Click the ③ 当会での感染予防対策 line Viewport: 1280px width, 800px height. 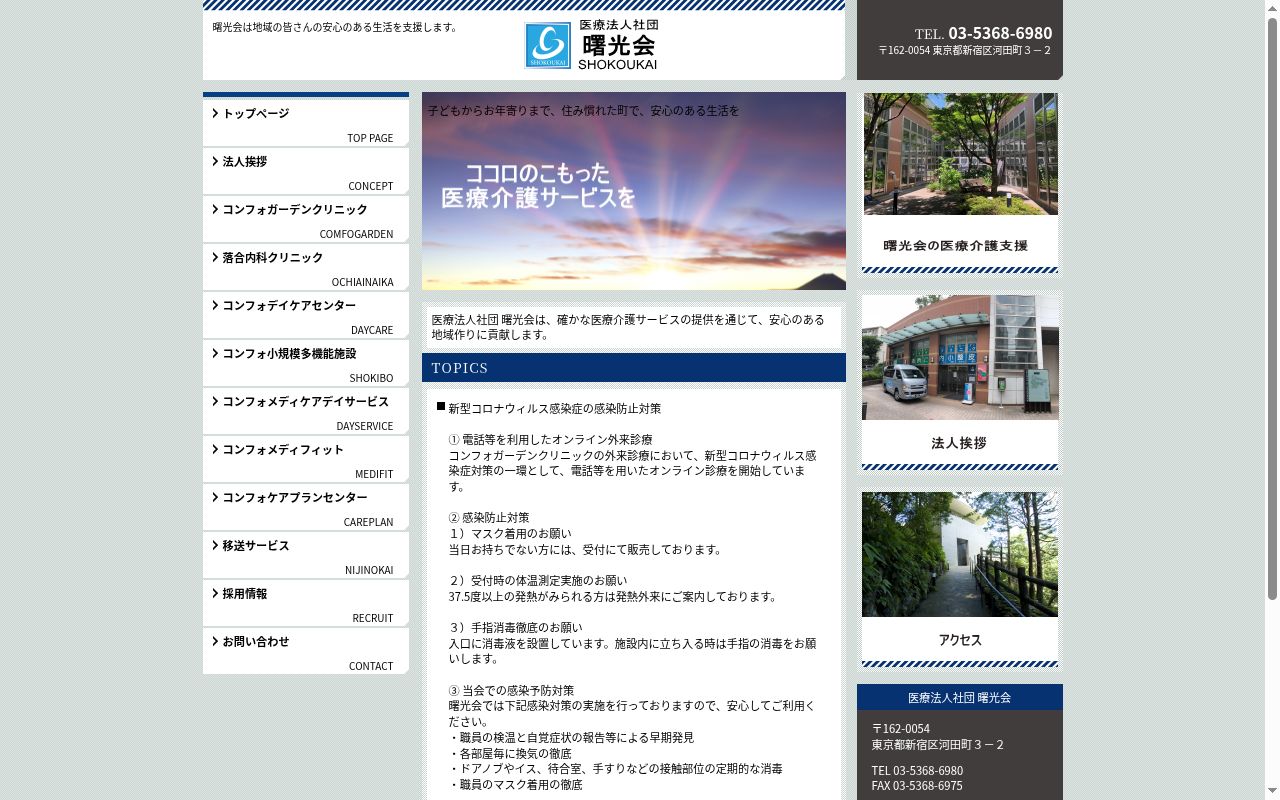(x=511, y=691)
